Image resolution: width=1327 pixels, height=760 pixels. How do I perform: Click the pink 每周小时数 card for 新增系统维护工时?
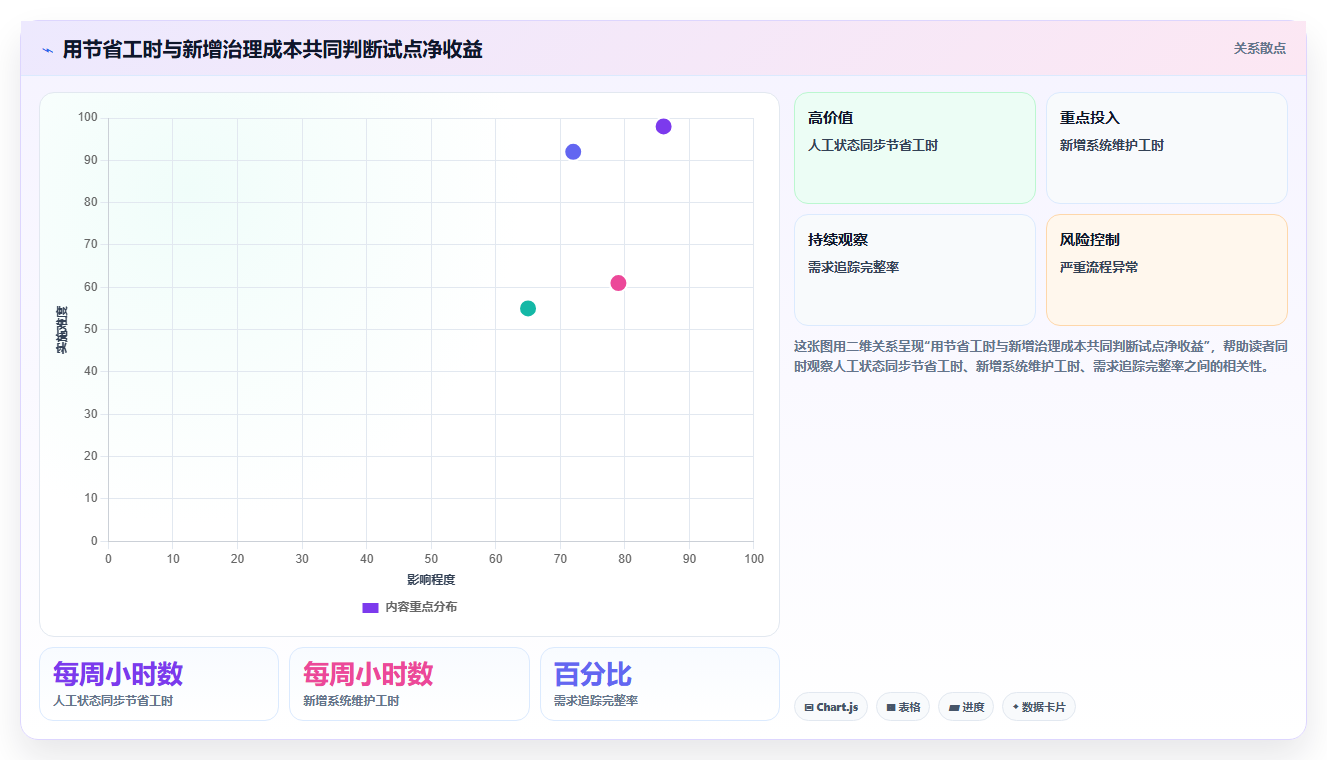(409, 684)
